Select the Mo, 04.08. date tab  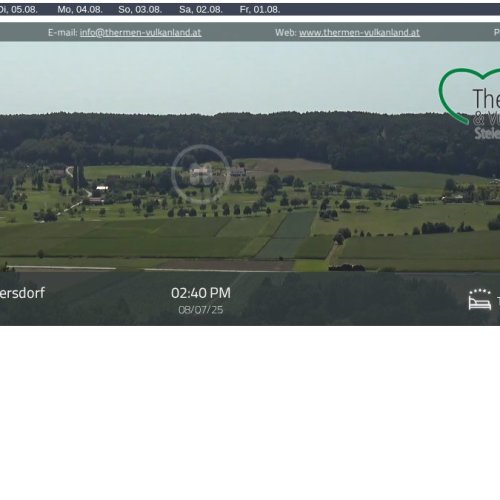pyautogui.click(x=80, y=10)
